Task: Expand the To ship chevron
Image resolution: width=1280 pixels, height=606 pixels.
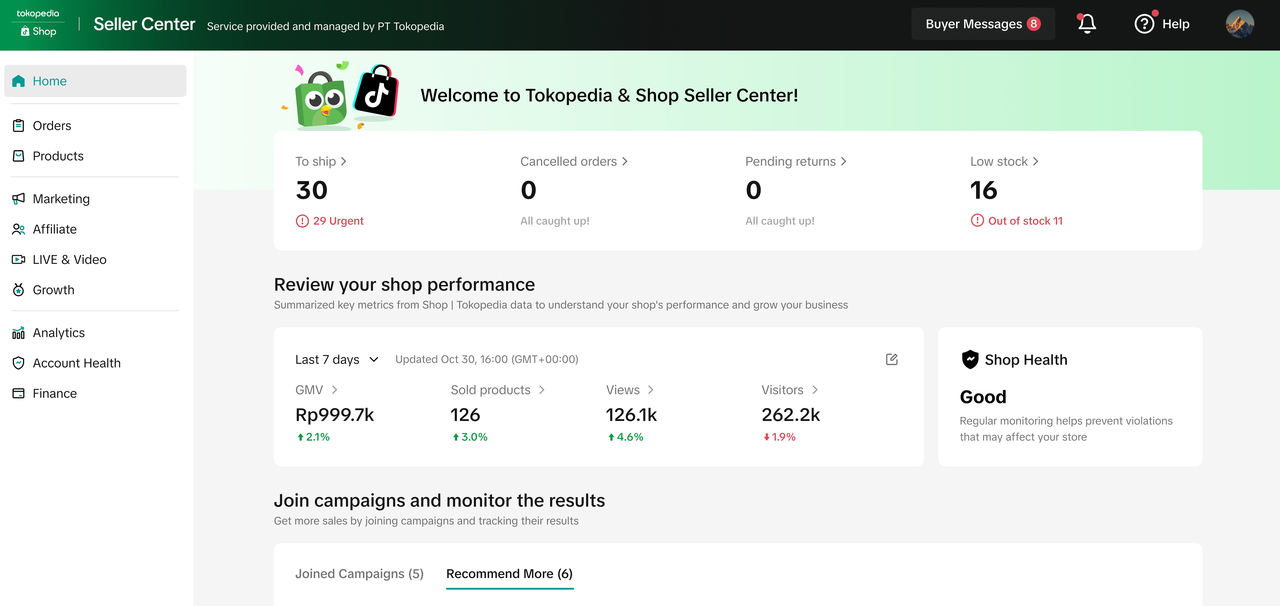Action: (344, 161)
